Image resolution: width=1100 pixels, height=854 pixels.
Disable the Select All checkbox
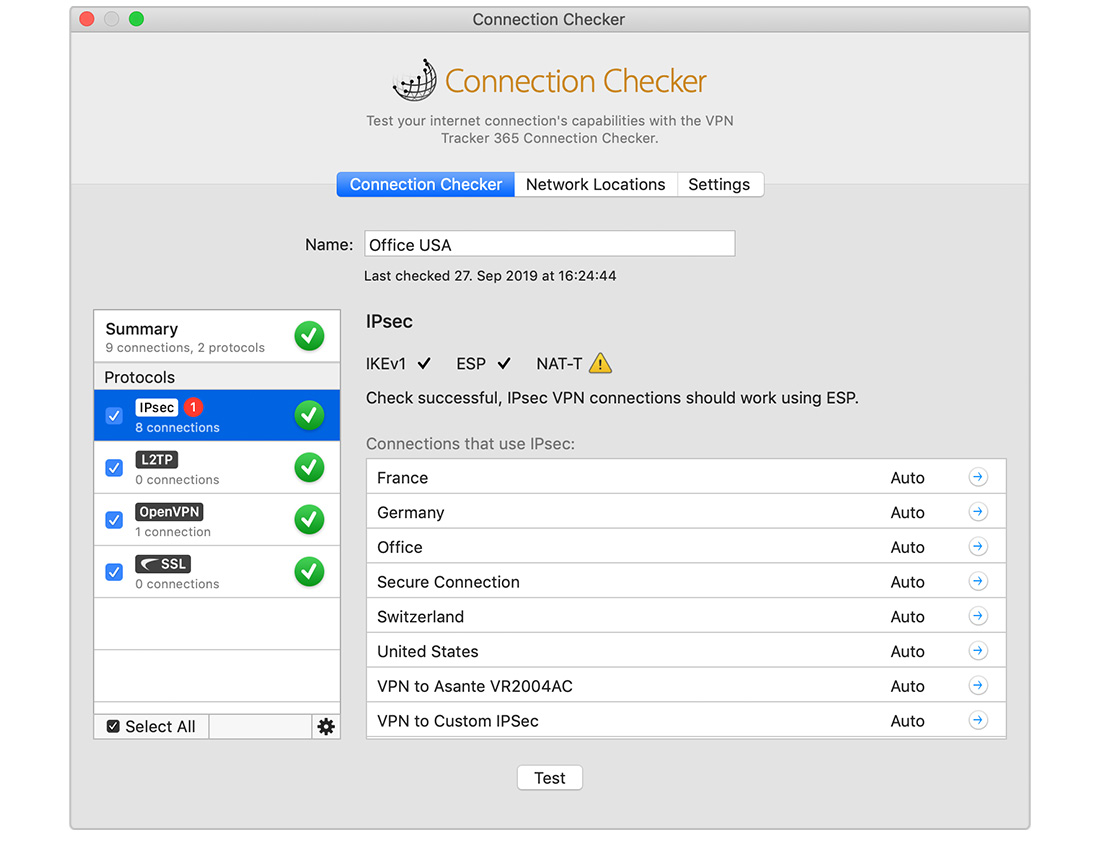click(114, 727)
